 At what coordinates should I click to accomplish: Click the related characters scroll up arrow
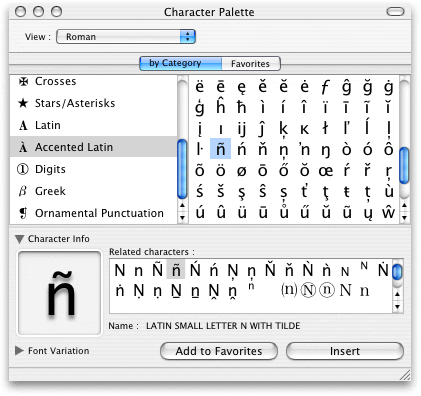click(x=397, y=294)
